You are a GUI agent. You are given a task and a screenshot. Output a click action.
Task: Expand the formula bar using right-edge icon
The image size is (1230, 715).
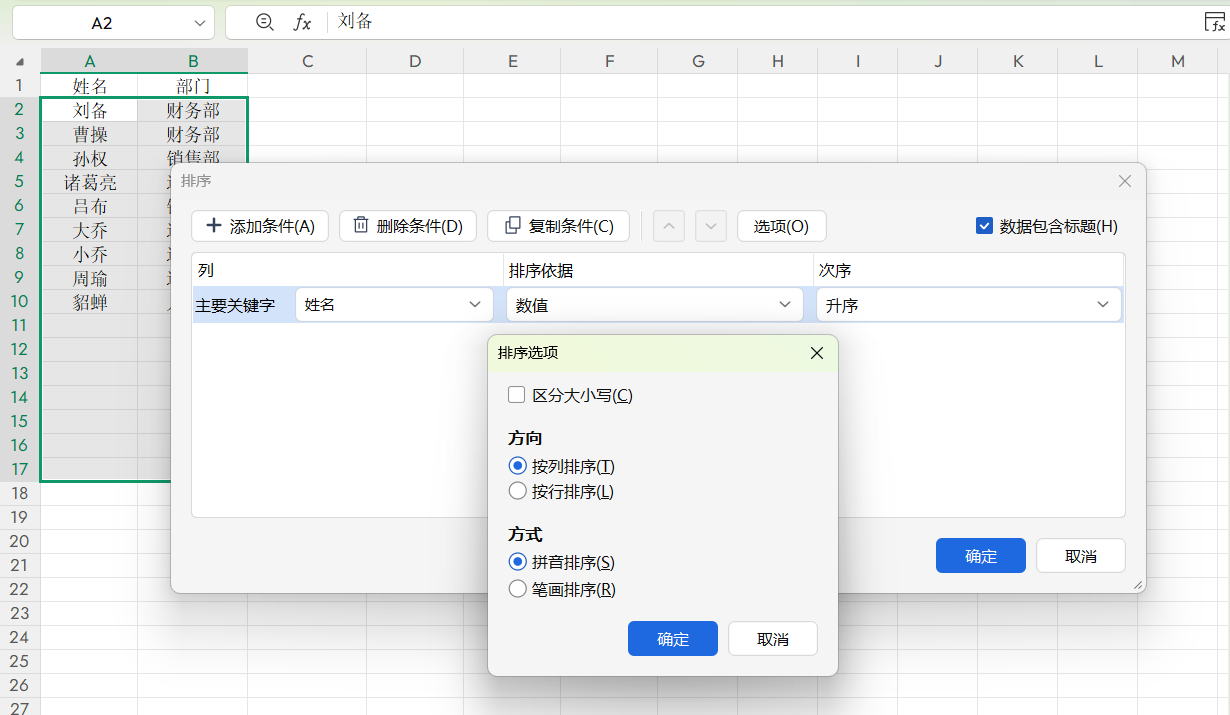(x=1214, y=22)
